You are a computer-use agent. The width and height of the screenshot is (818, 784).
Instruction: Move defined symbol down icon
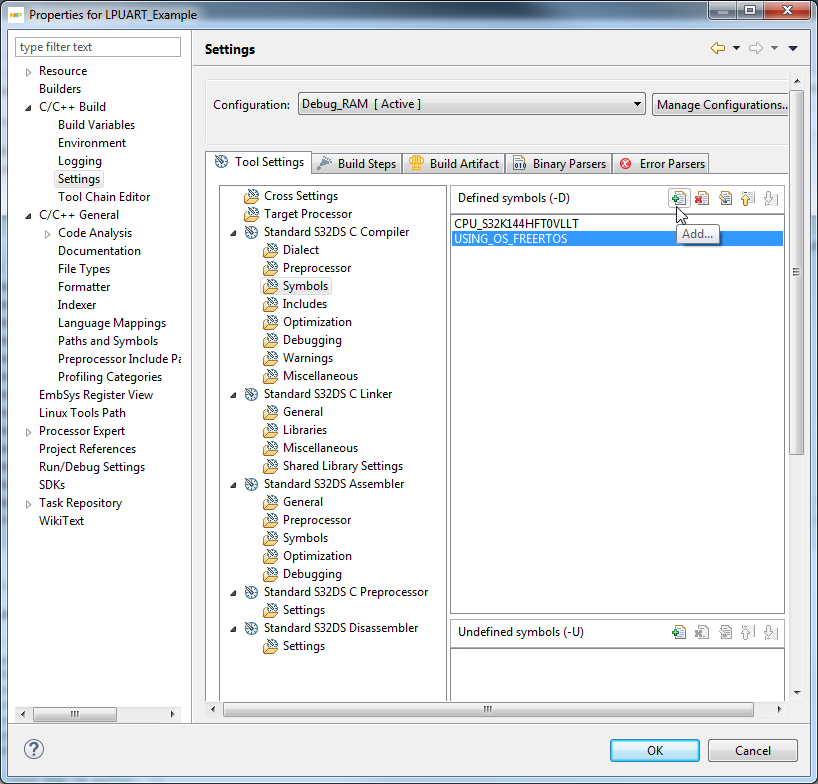click(x=770, y=198)
